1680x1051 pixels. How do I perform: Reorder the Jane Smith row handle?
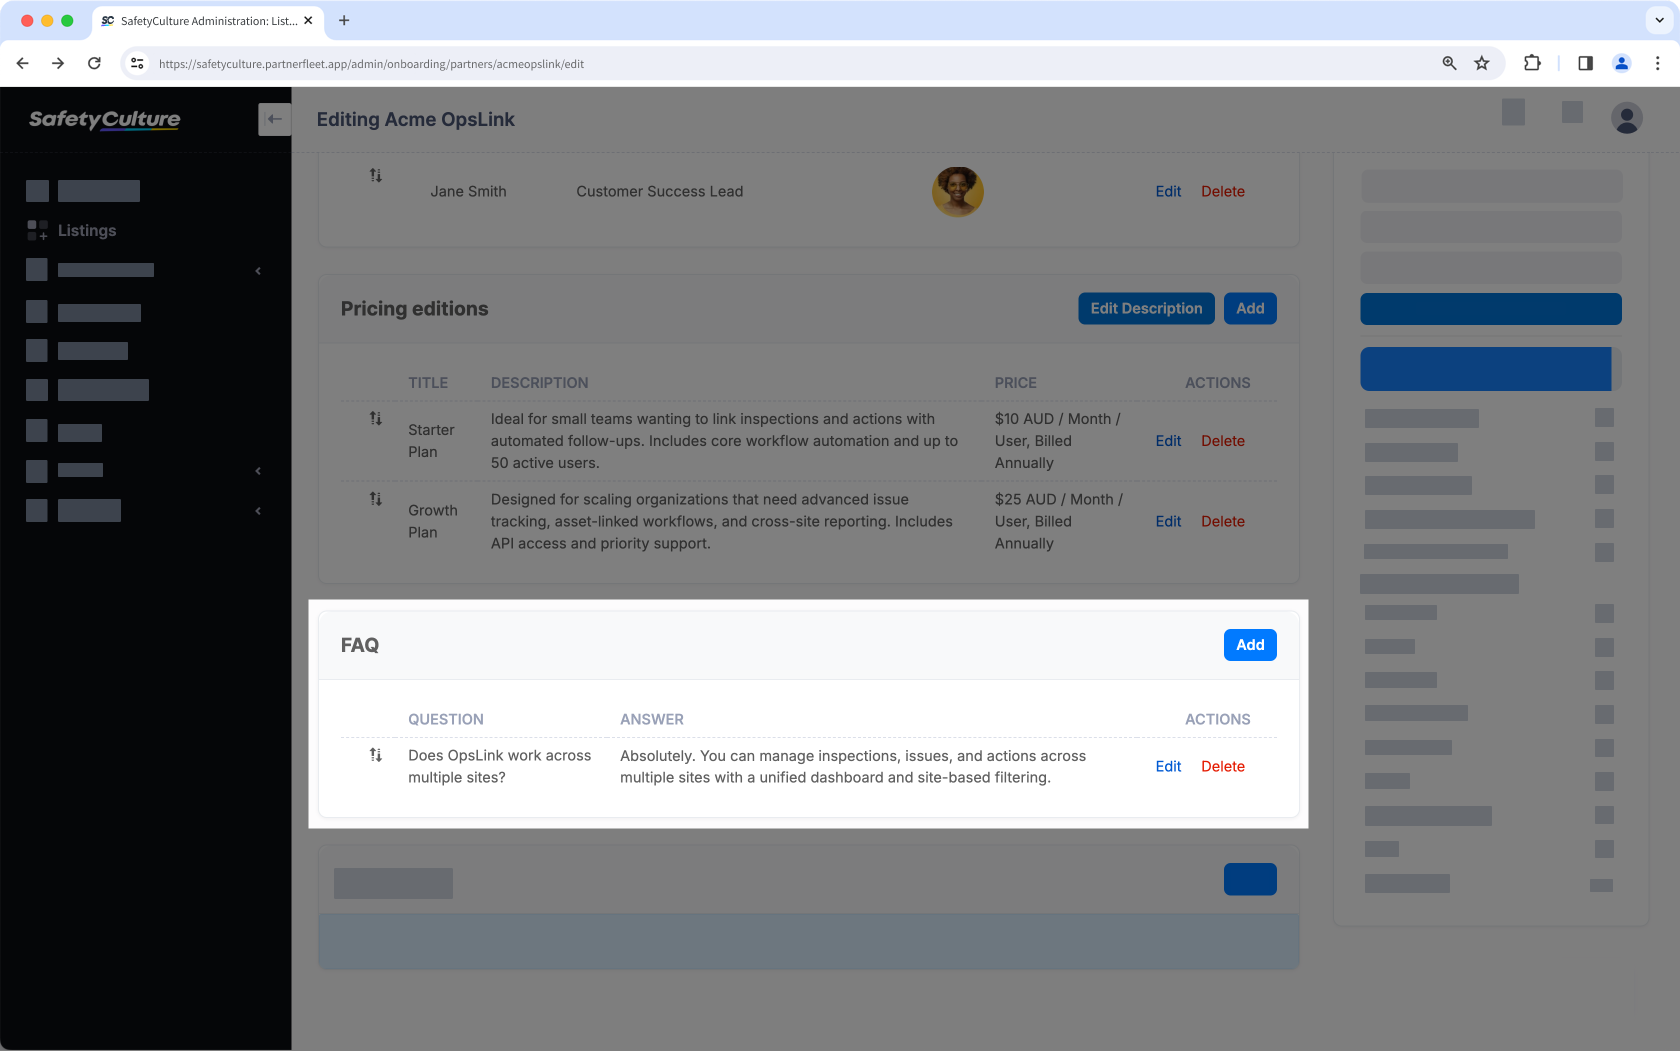(376, 175)
